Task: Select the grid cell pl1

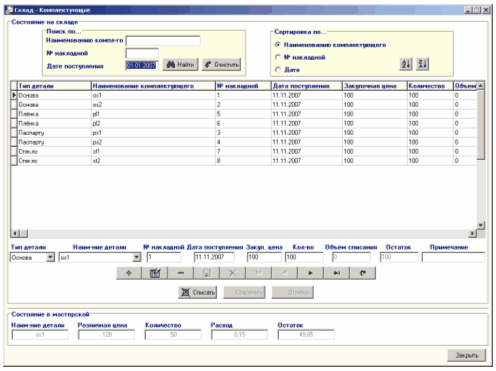Action: [x=153, y=114]
